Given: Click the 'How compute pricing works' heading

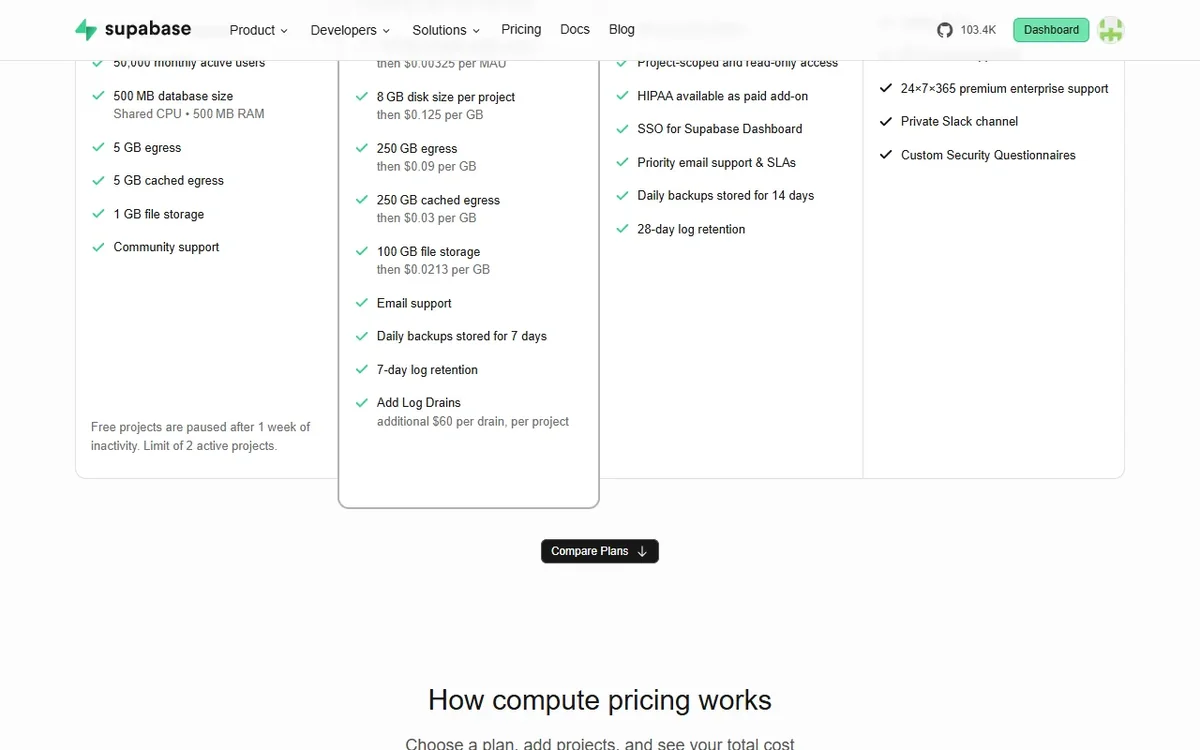Looking at the screenshot, I should click(x=600, y=700).
